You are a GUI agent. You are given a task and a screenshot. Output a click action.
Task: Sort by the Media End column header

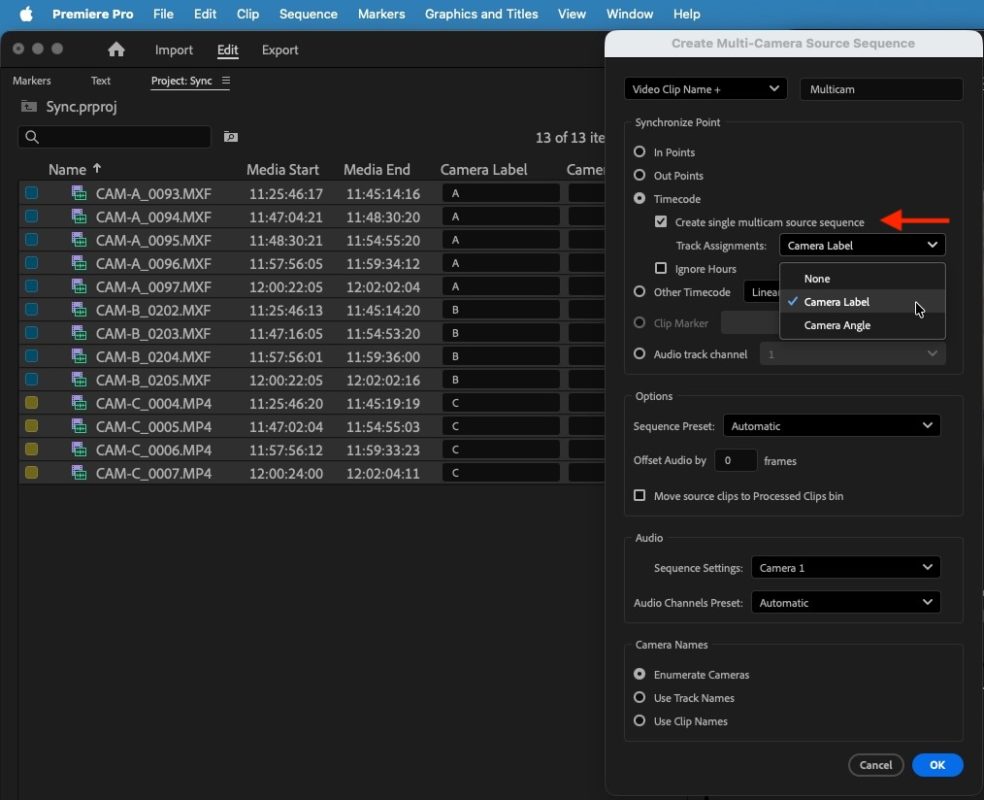[x=377, y=169]
